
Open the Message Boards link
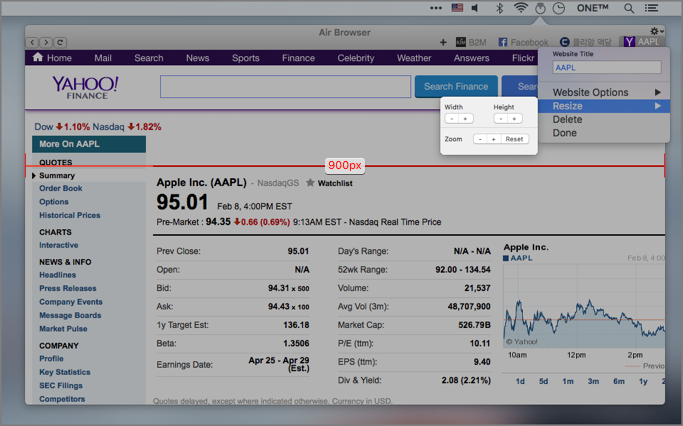point(70,315)
